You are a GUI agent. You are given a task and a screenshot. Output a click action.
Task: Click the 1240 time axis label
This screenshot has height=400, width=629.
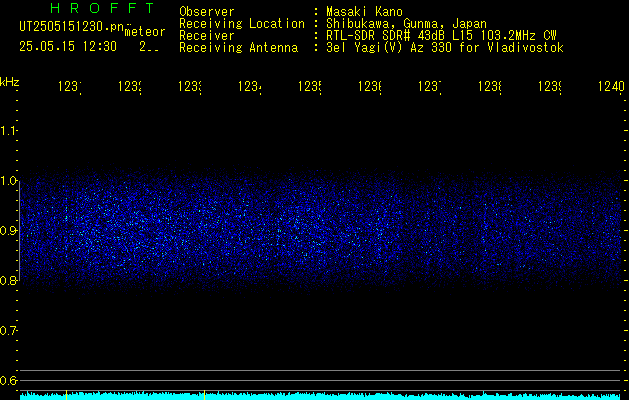611,86
